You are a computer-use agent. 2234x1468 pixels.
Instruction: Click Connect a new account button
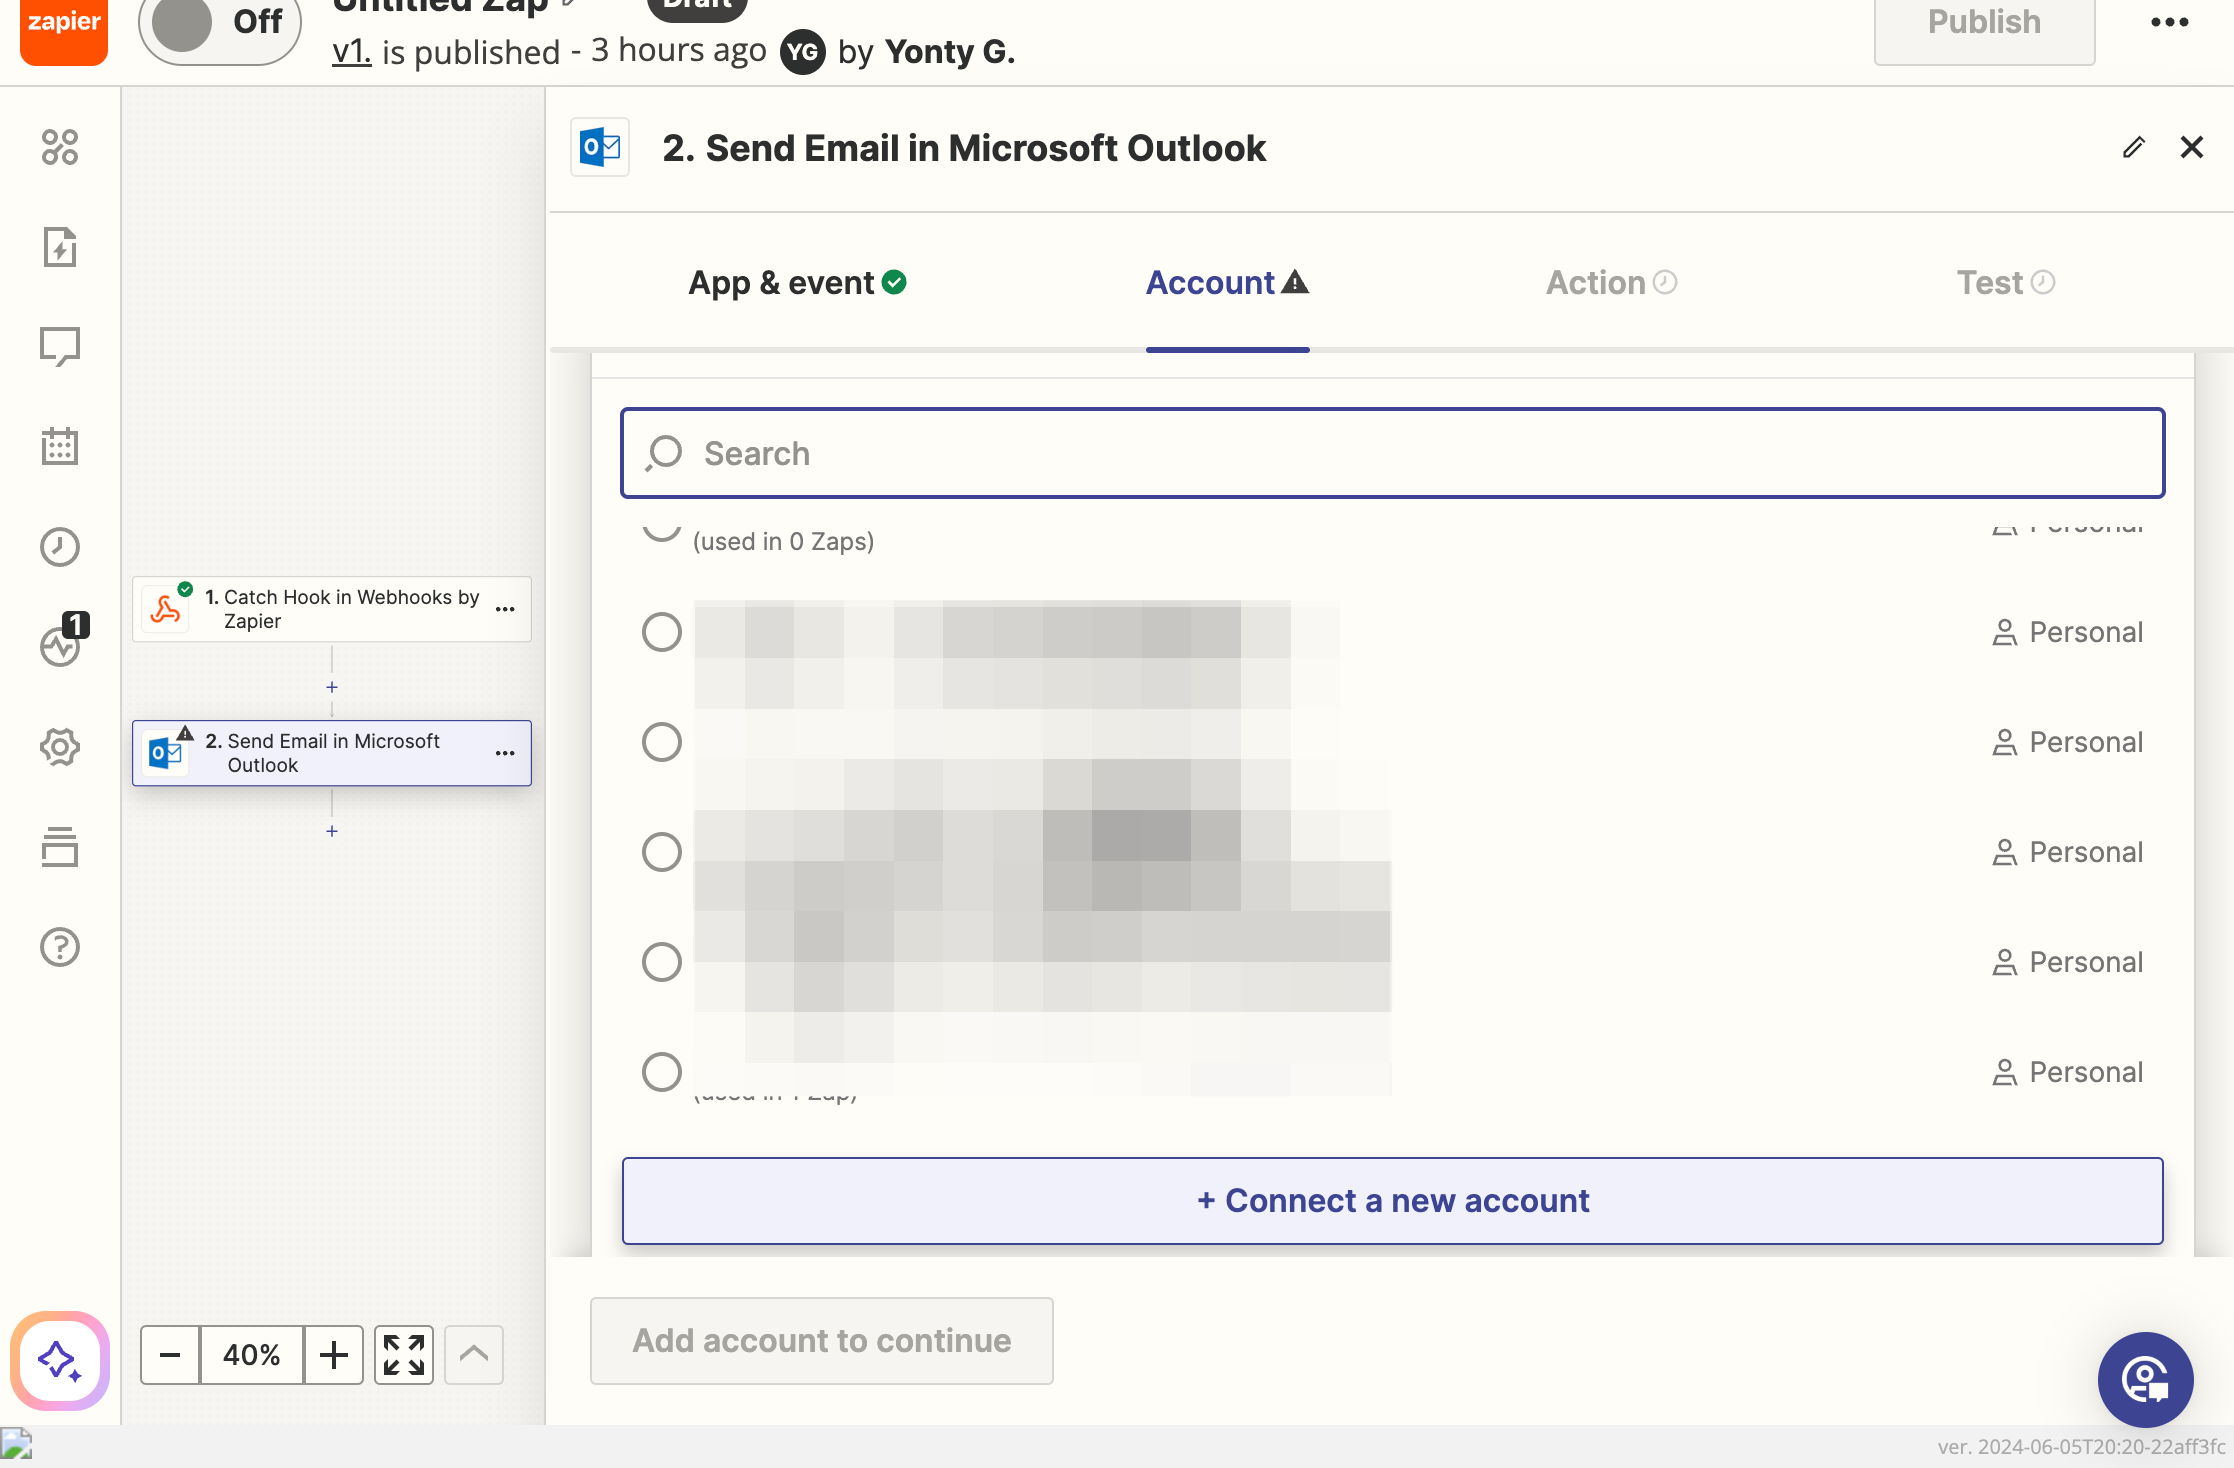(x=1392, y=1201)
